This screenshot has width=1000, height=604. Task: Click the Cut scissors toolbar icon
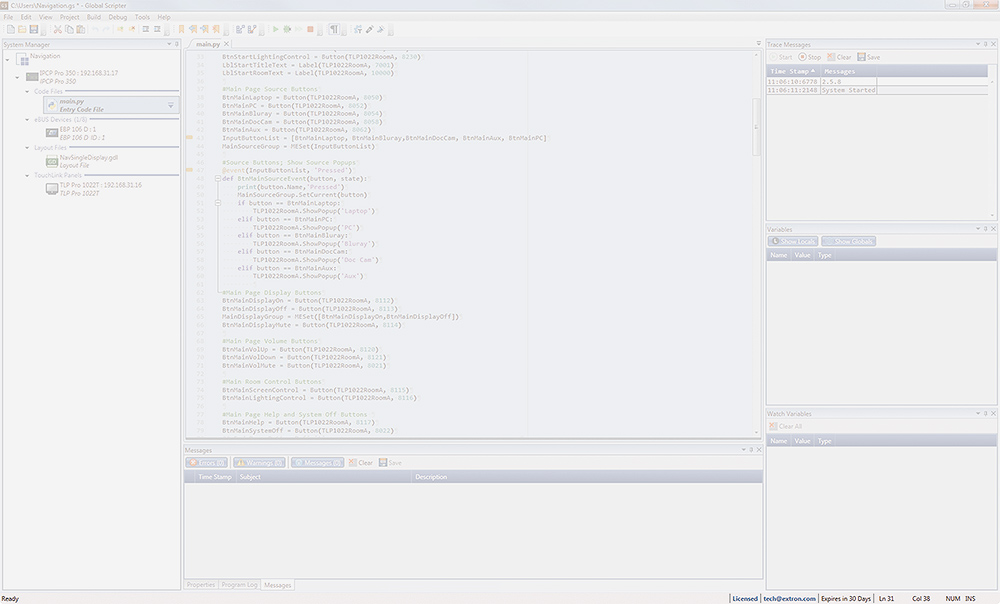pos(57,30)
